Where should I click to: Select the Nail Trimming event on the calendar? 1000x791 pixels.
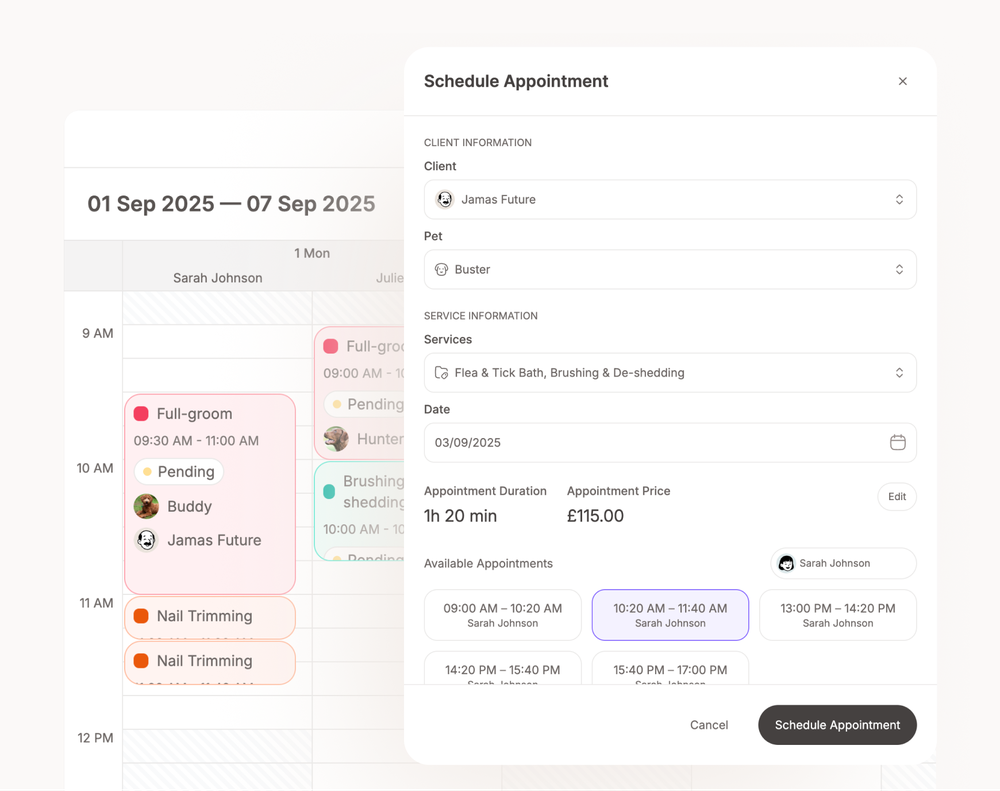210,617
